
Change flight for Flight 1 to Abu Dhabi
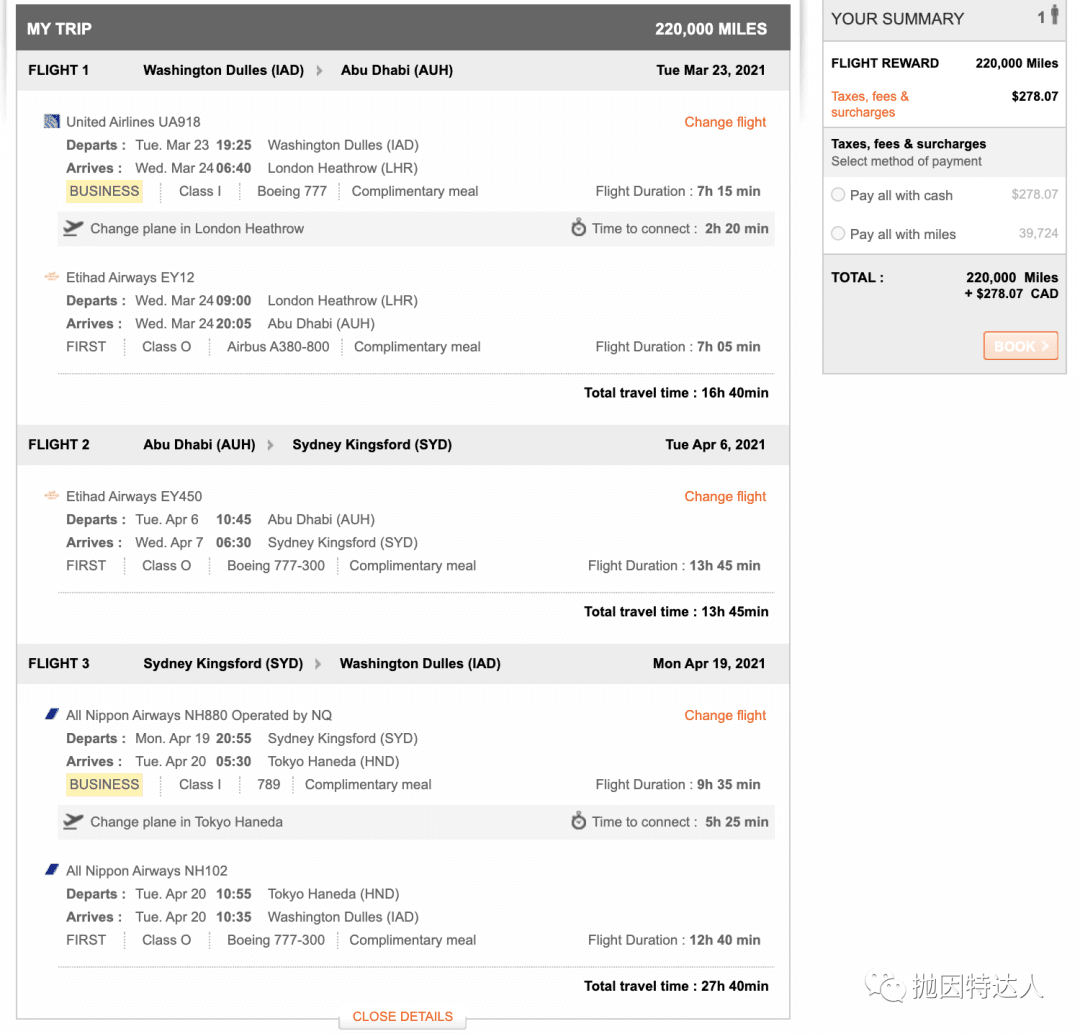[x=725, y=122]
